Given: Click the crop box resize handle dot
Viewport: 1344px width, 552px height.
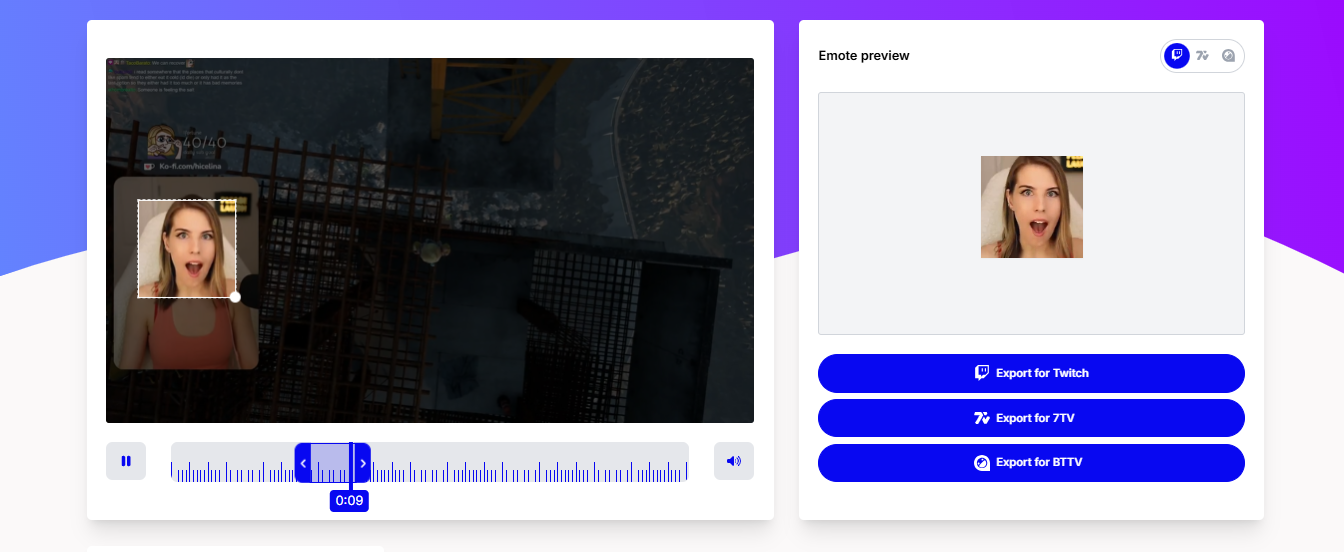Looking at the screenshot, I should click(x=235, y=297).
